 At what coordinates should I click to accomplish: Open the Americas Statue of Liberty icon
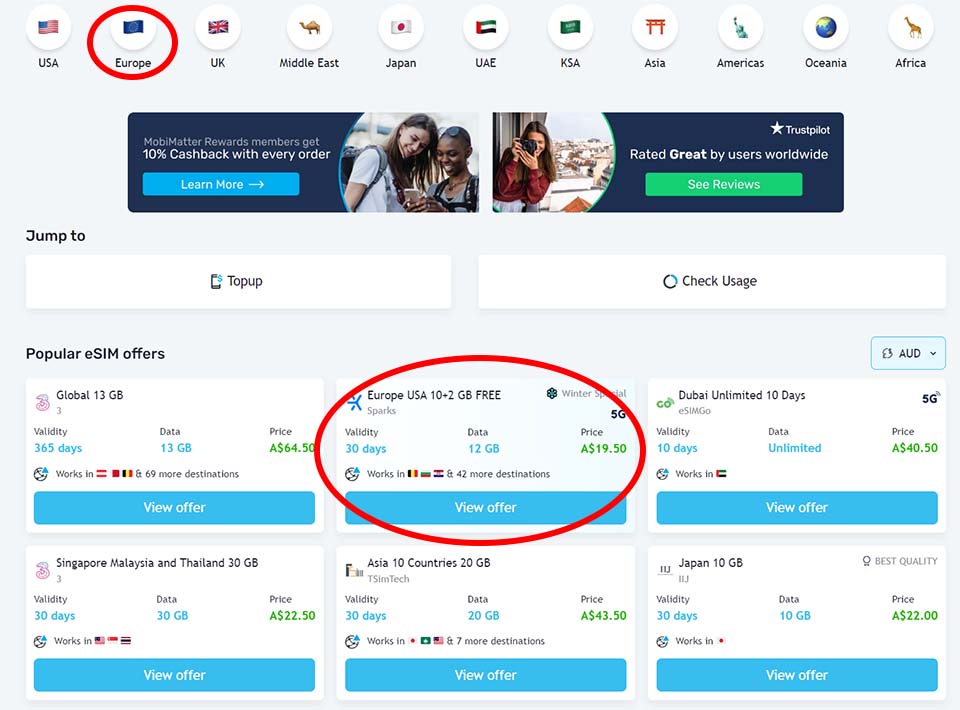(741, 27)
